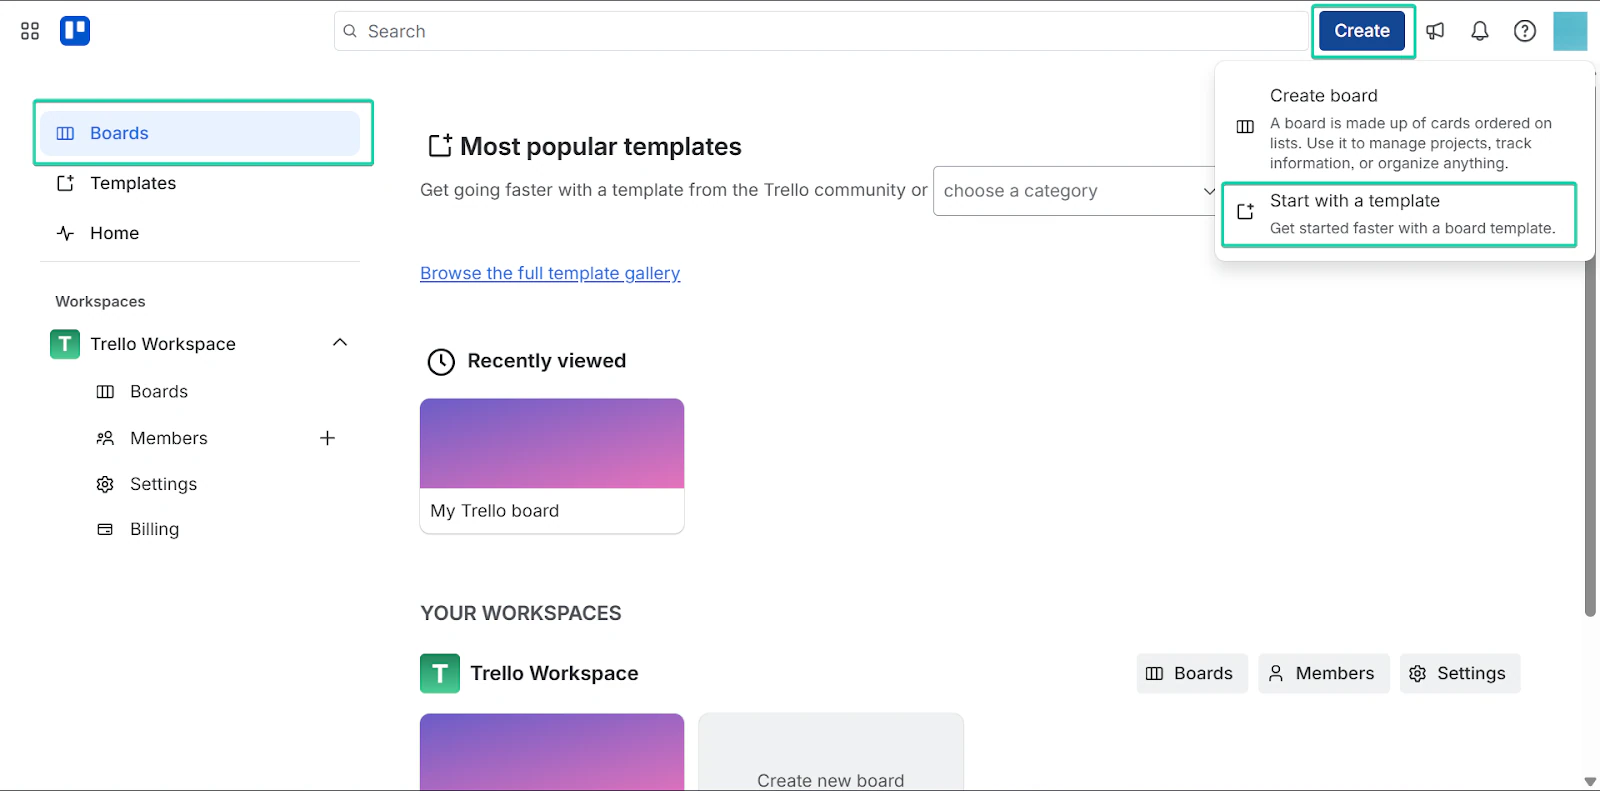This screenshot has height=791, width=1600.
Task: Open the account avatar menu
Action: pos(1570,31)
